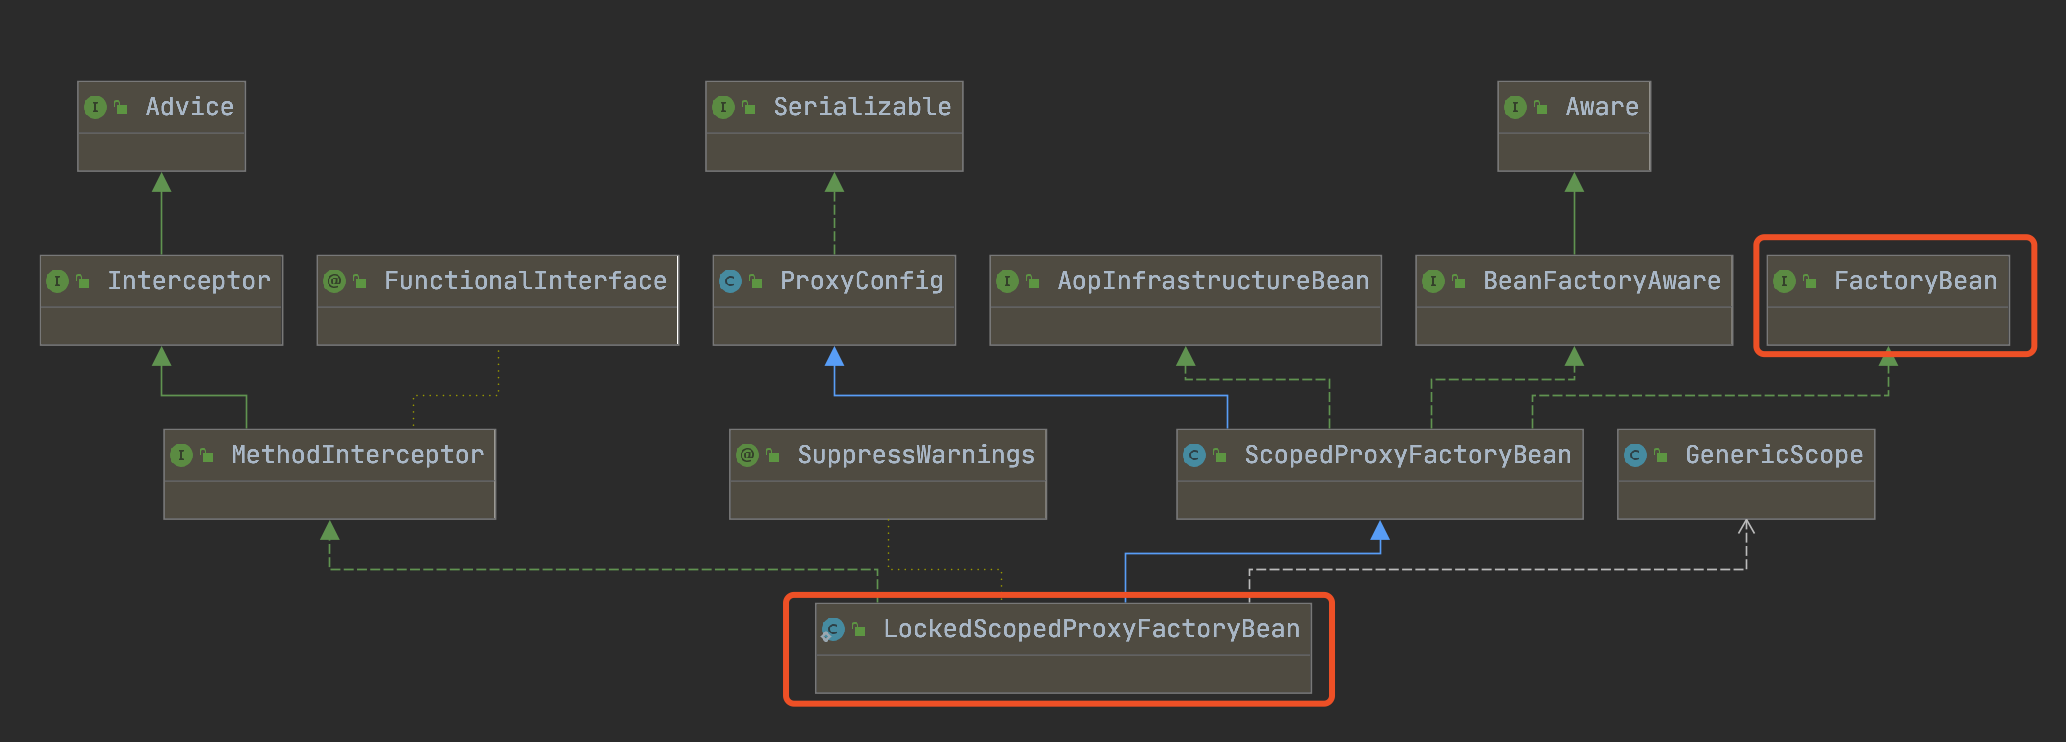Click the interface icon beside FactoryBean
Screen dimensions: 2066x742
(x=1784, y=281)
